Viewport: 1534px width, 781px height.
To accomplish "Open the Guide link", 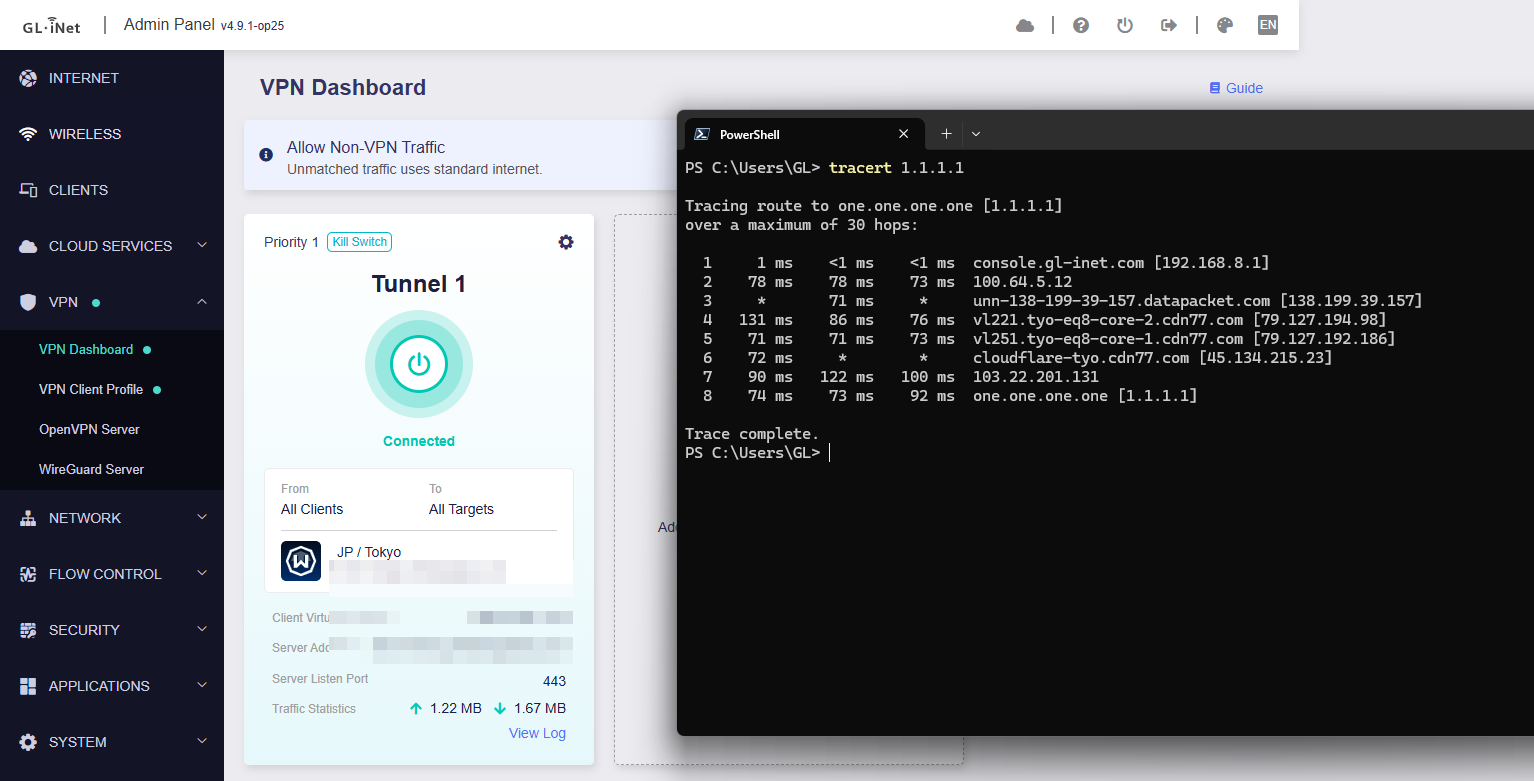I will 1244,88.
